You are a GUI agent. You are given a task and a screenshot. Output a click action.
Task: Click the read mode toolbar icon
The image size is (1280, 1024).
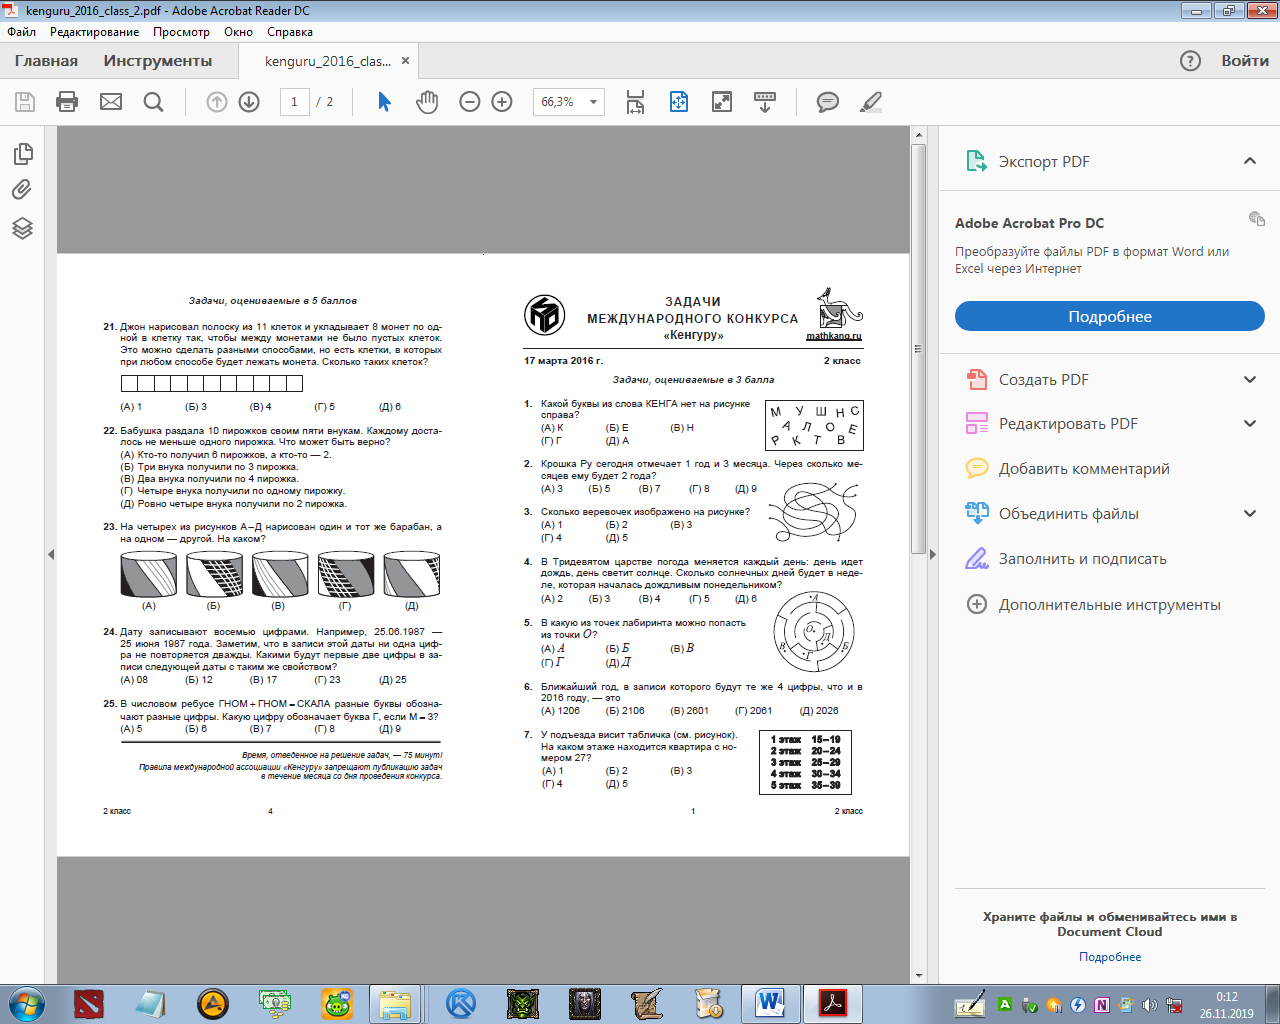764,102
